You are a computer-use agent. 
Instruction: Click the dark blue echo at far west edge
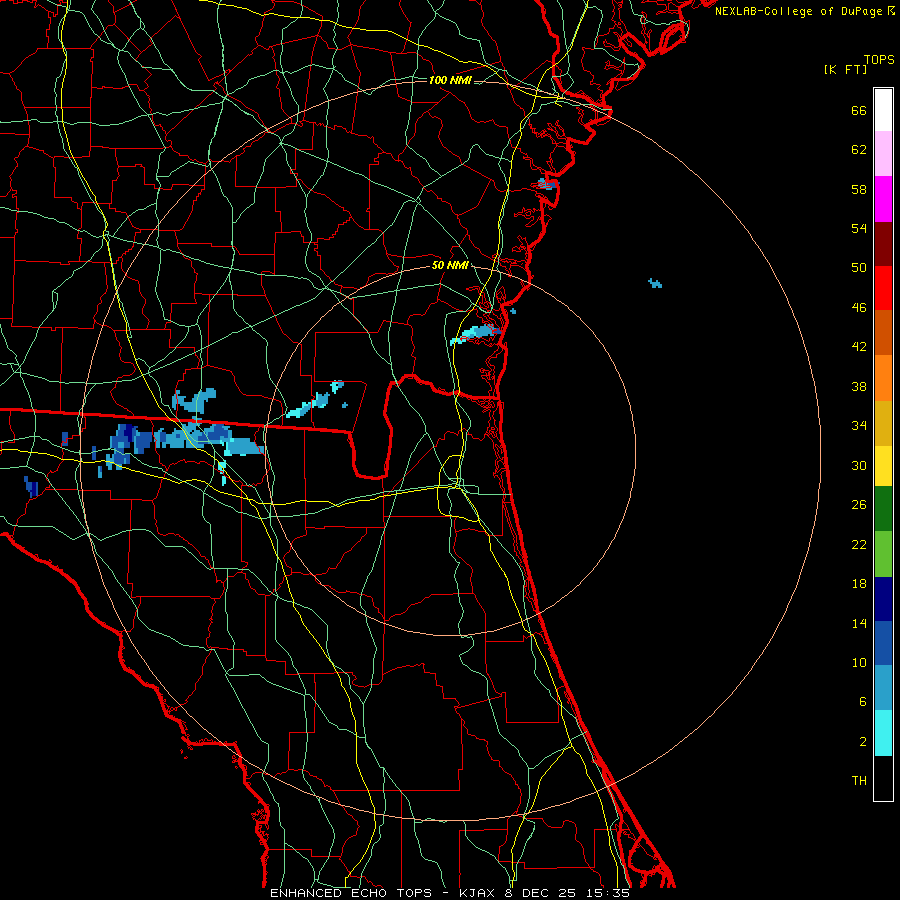31,487
